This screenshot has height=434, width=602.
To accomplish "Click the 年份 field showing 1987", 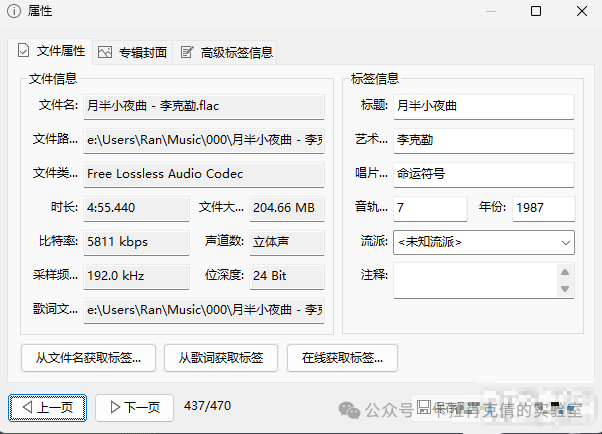I will point(543,208).
